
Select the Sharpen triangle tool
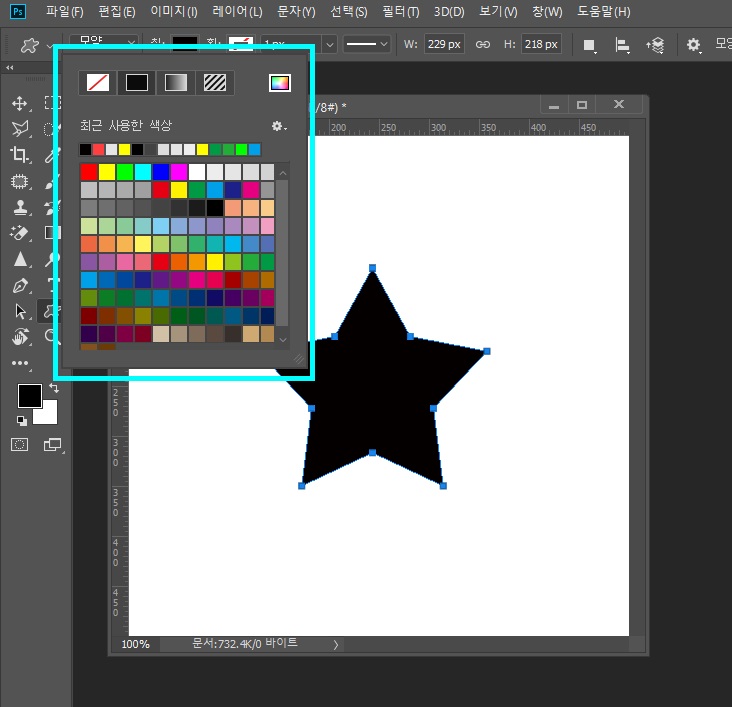click(20, 259)
